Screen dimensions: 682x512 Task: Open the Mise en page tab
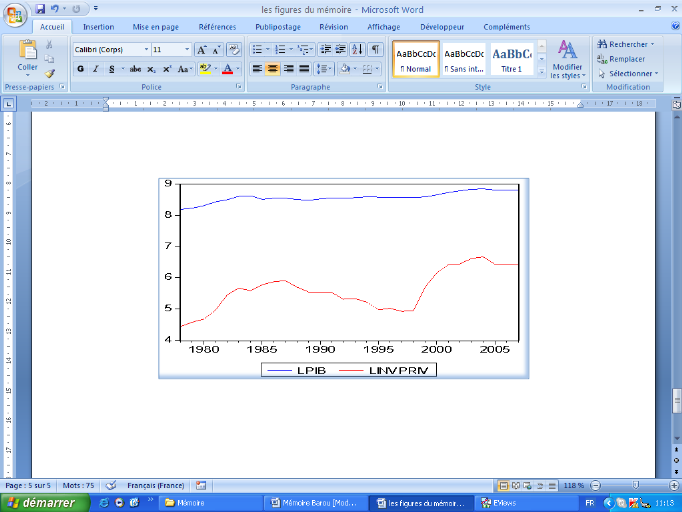pos(155,27)
